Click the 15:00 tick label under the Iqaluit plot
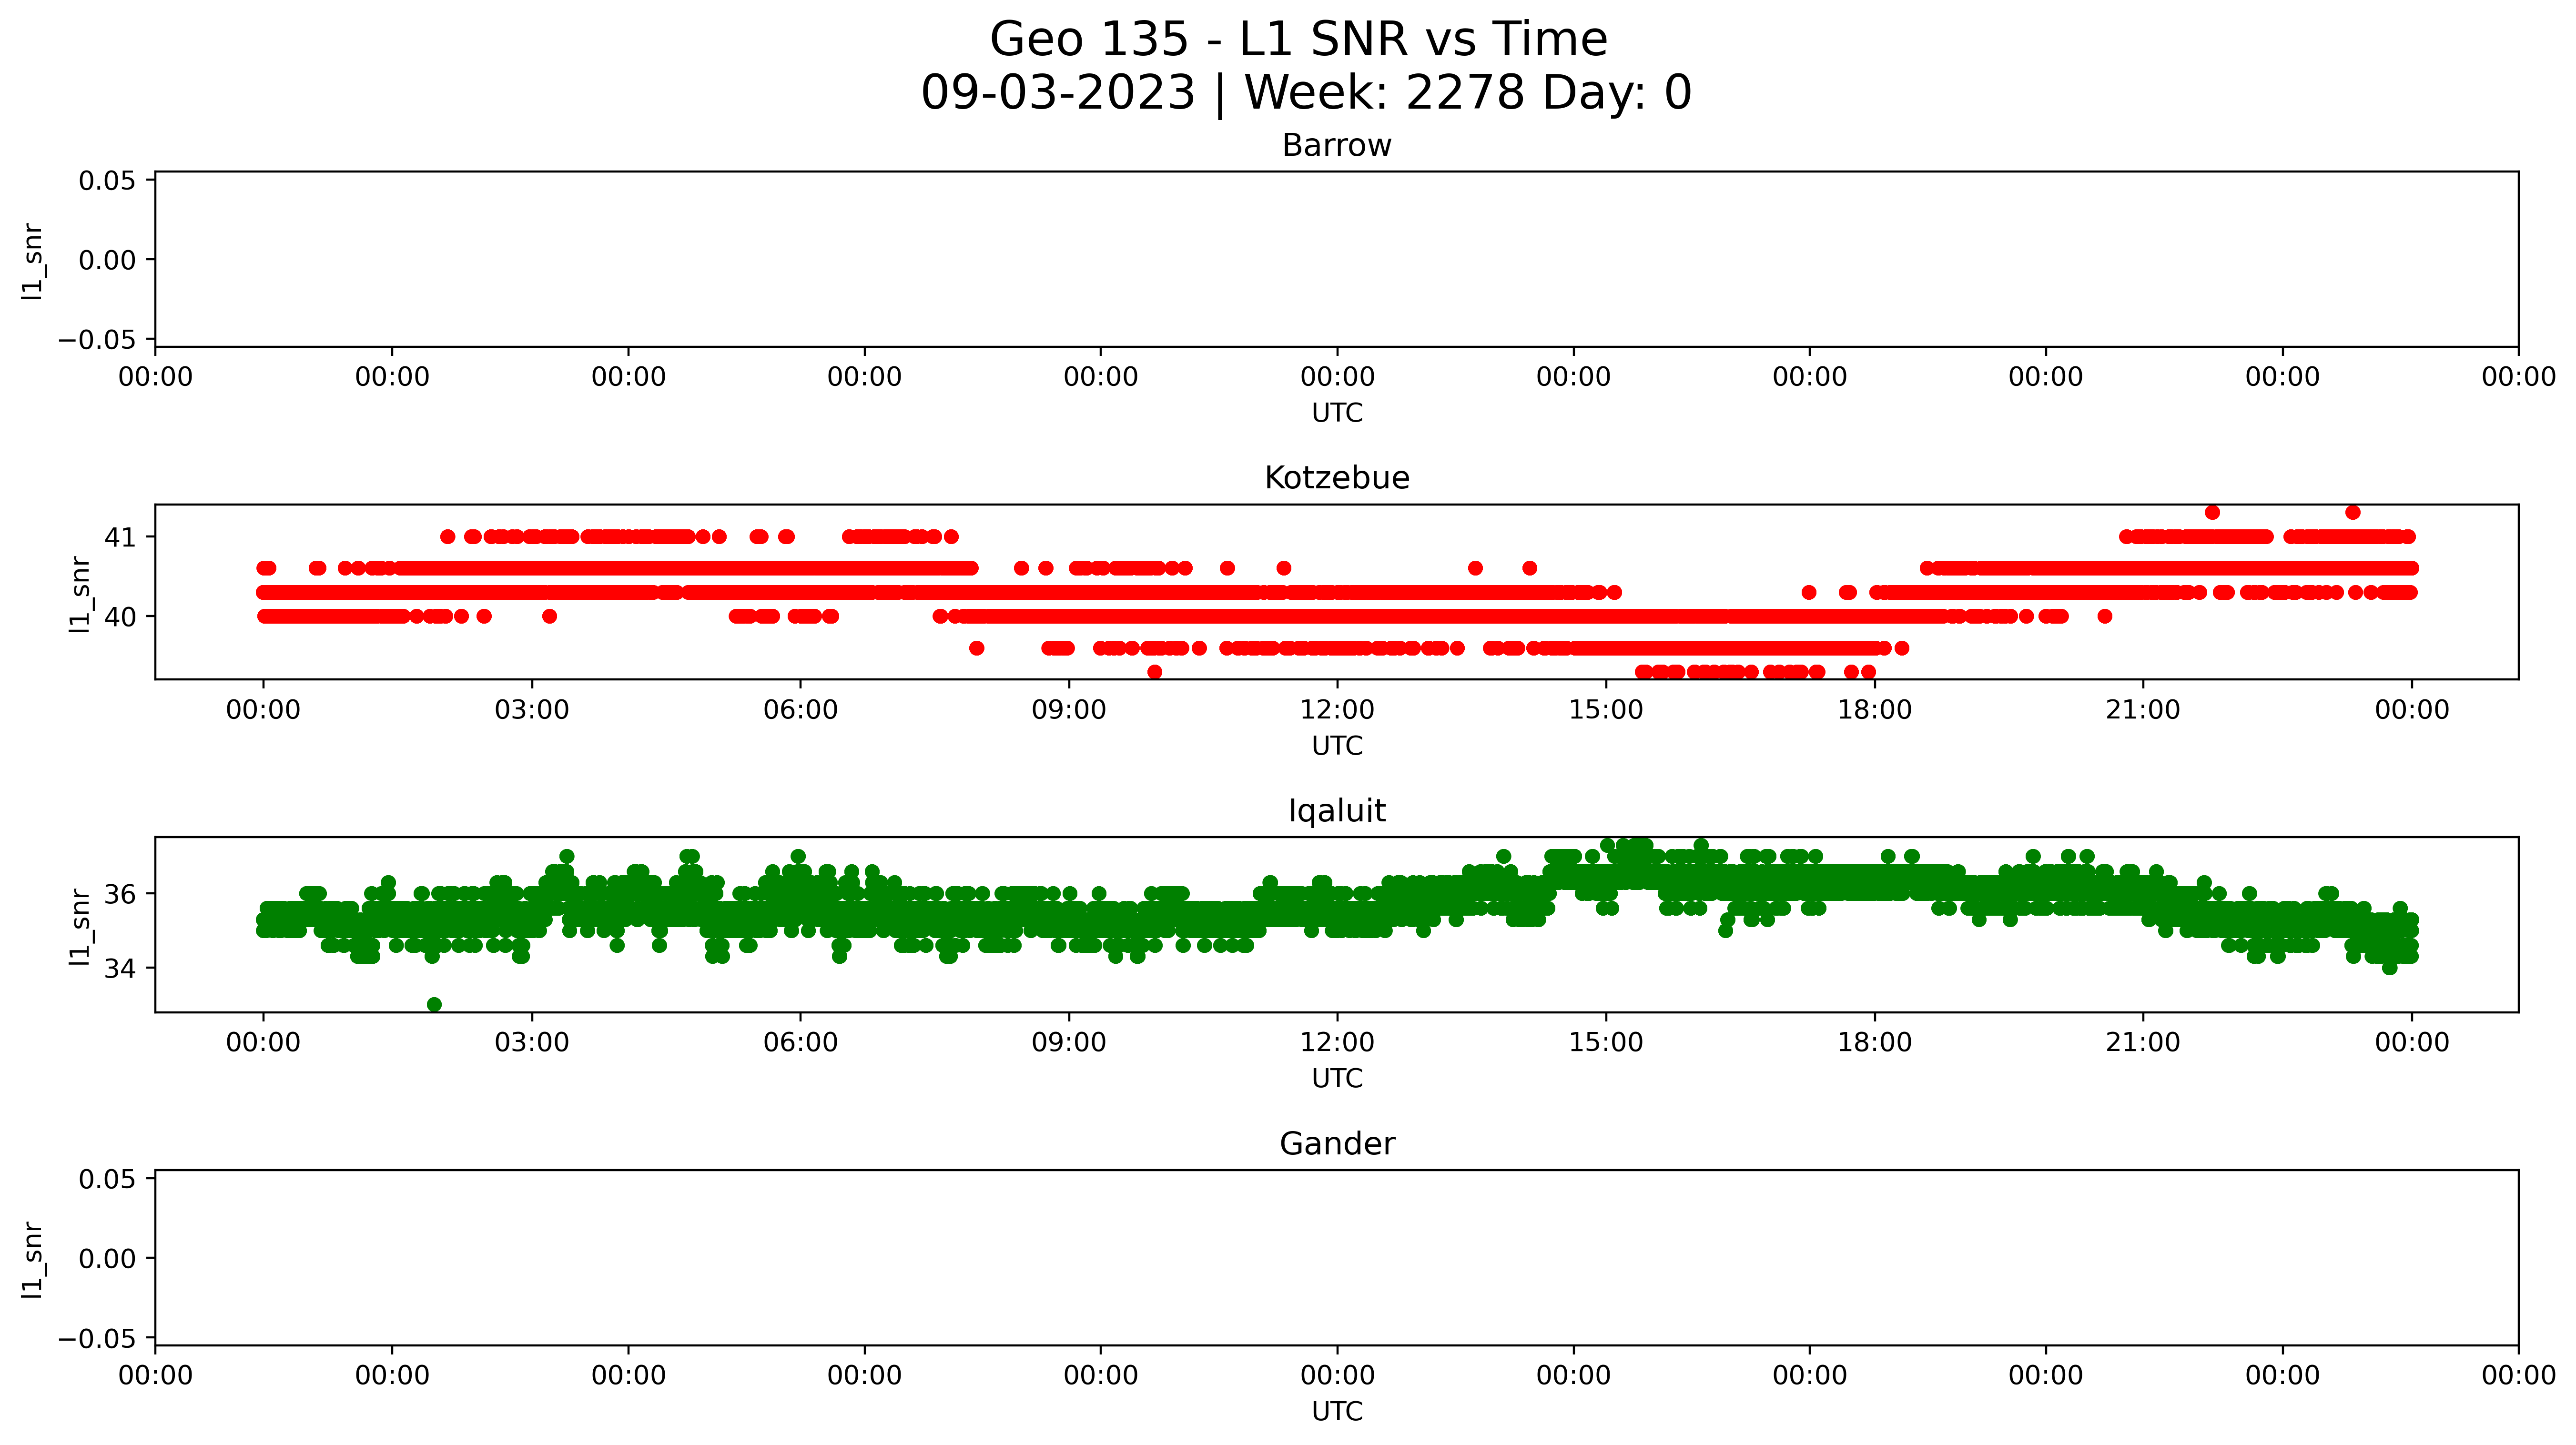2576x1445 pixels. [x=1605, y=1043]
